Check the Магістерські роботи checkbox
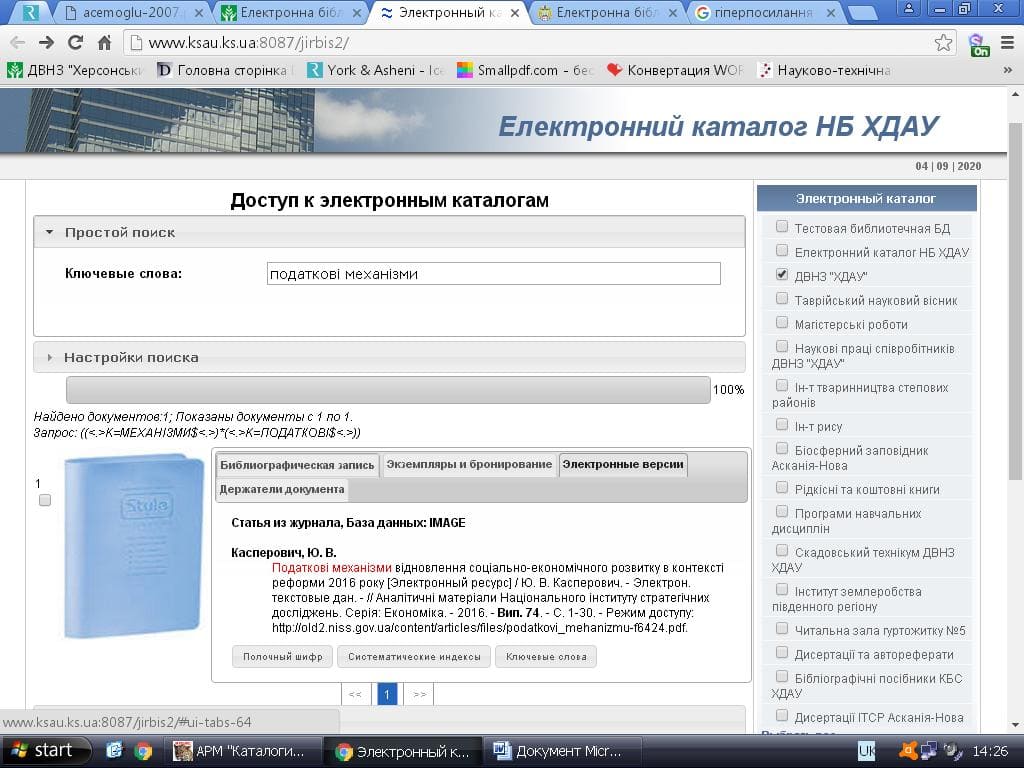The height and width of the screenshot is (768, 1024). coord(782,323)
